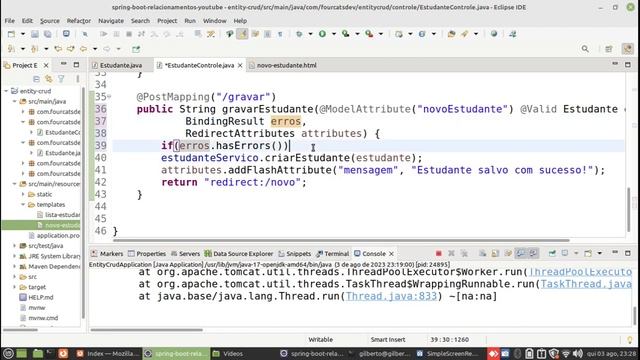Click the volume icon in system tray

pos(578,353)
